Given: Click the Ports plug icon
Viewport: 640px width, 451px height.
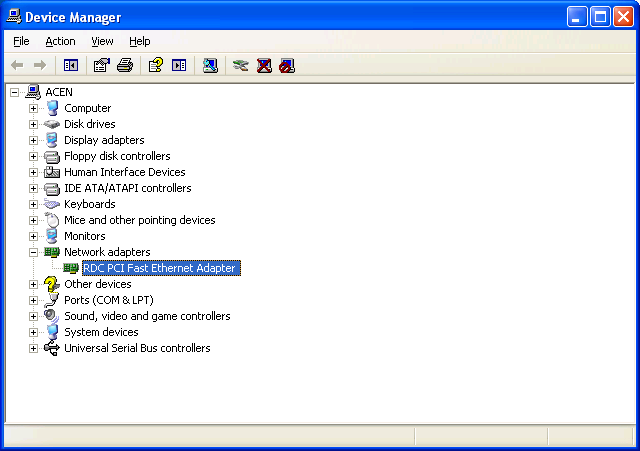Looking at the screenshot, I should click(52, 300).
